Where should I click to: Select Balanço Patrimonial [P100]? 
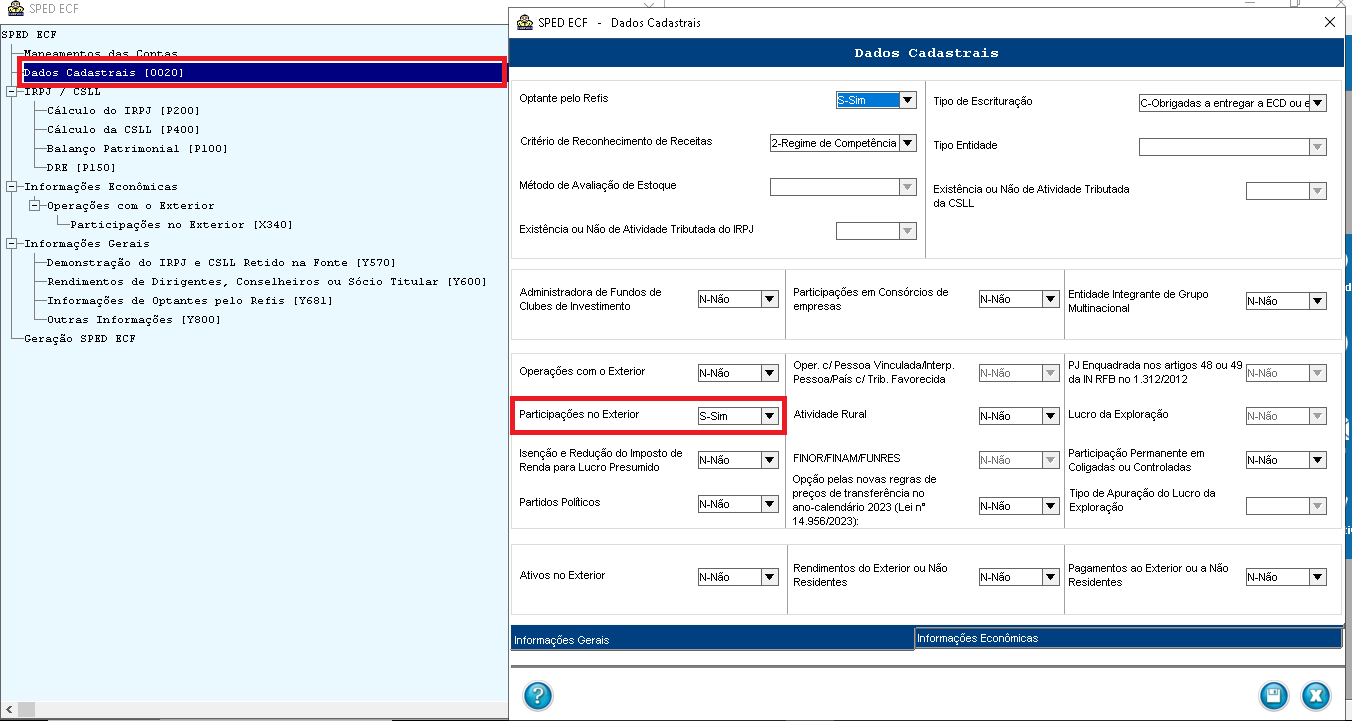click(138, 148)
